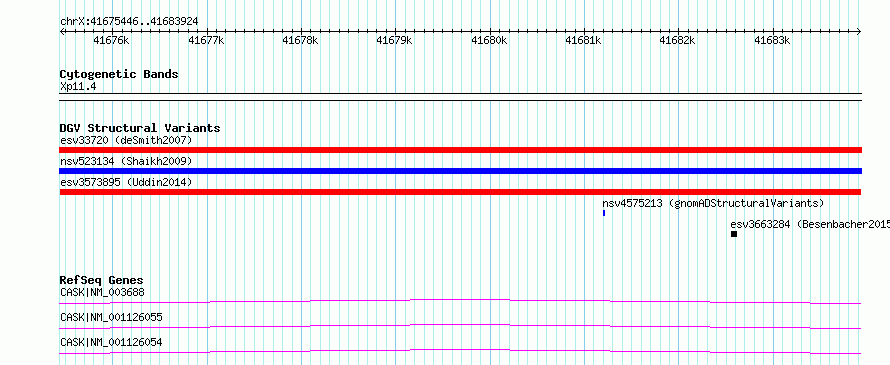This screenshot has width=890, height=365.
Task: Open the nsv4575213 gnomADStructuralVariants label
Action: click(713, 203)
